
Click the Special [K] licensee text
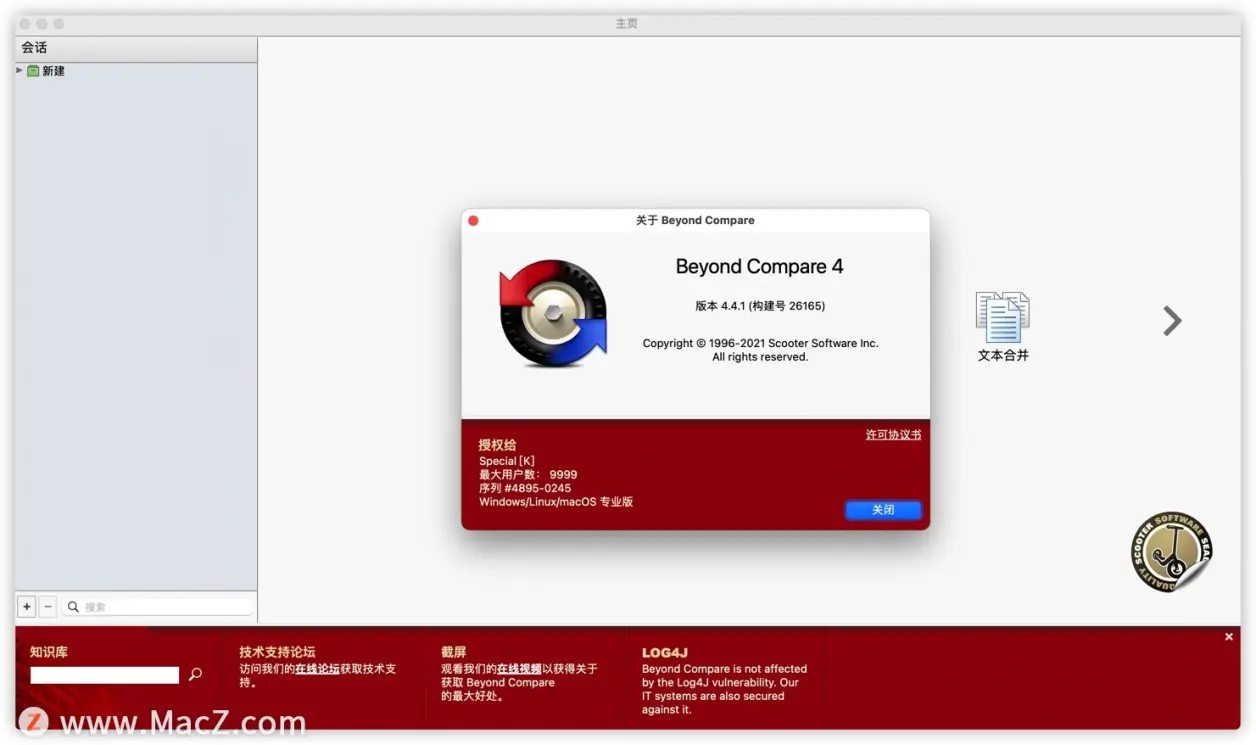tap(507, 461)
